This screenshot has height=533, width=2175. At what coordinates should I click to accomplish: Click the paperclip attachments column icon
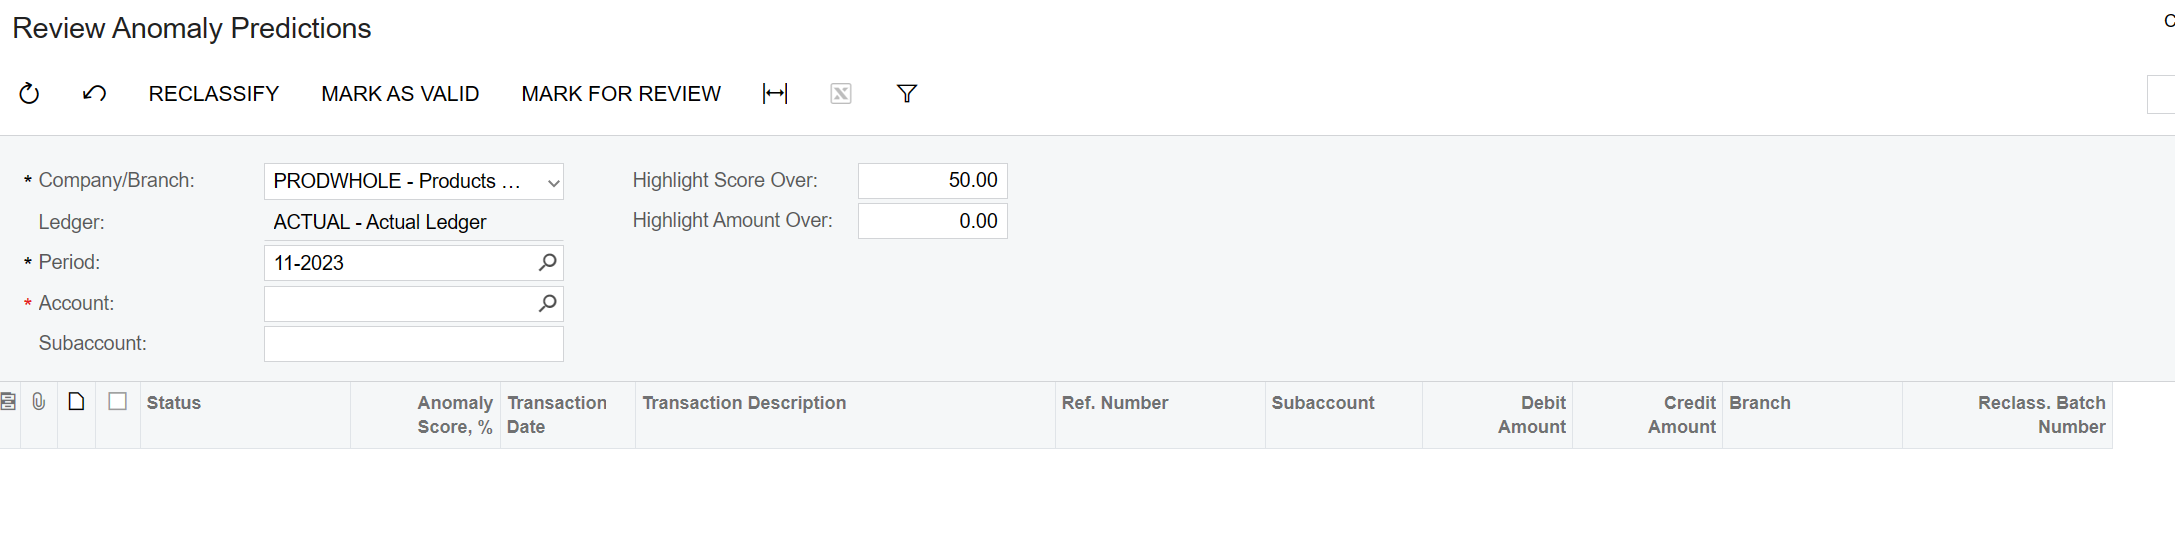(39, 402)
